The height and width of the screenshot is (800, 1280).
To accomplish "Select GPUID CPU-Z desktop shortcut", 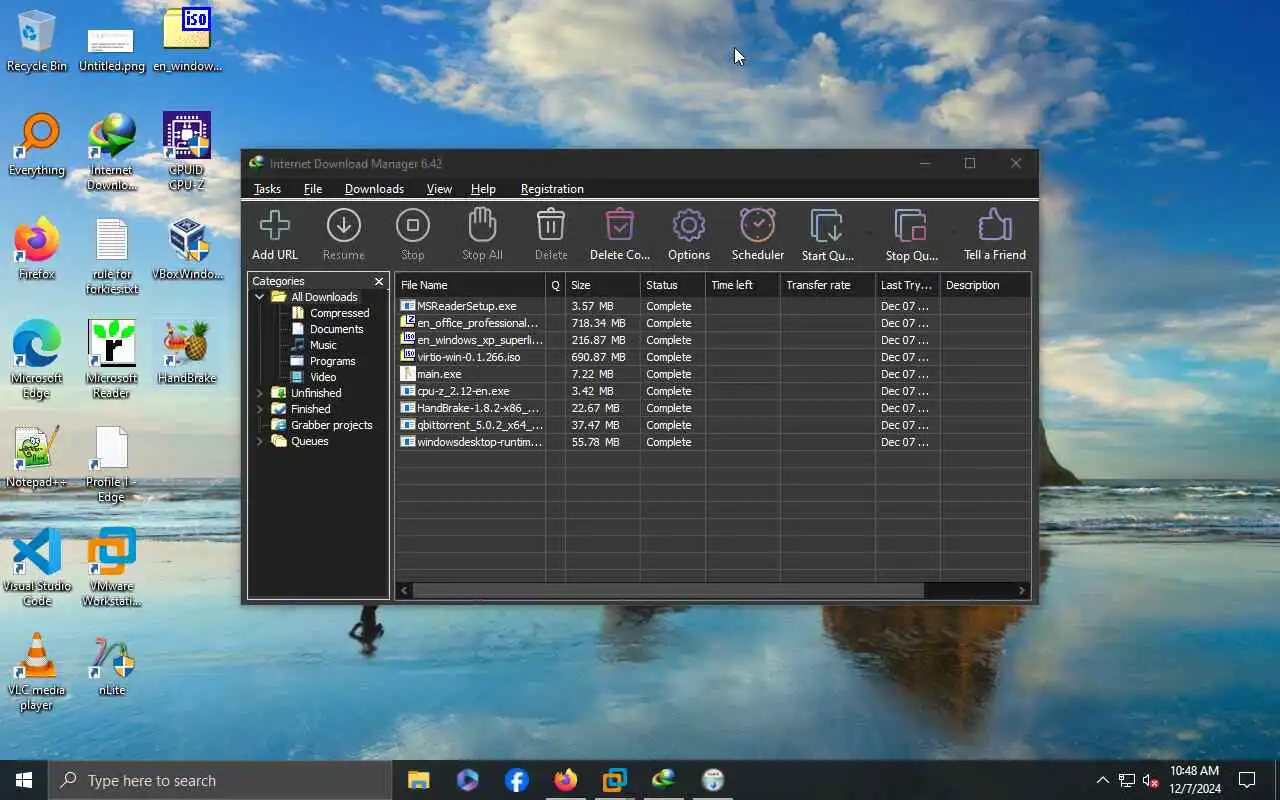I will tap(187, 152).
